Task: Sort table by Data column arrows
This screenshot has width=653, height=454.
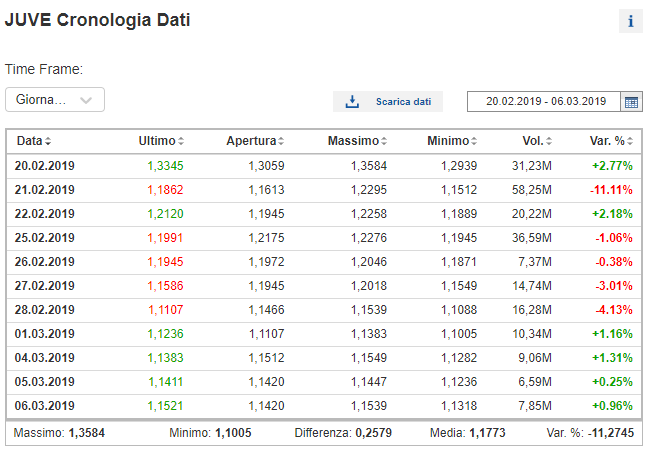Action: [48, 141]
